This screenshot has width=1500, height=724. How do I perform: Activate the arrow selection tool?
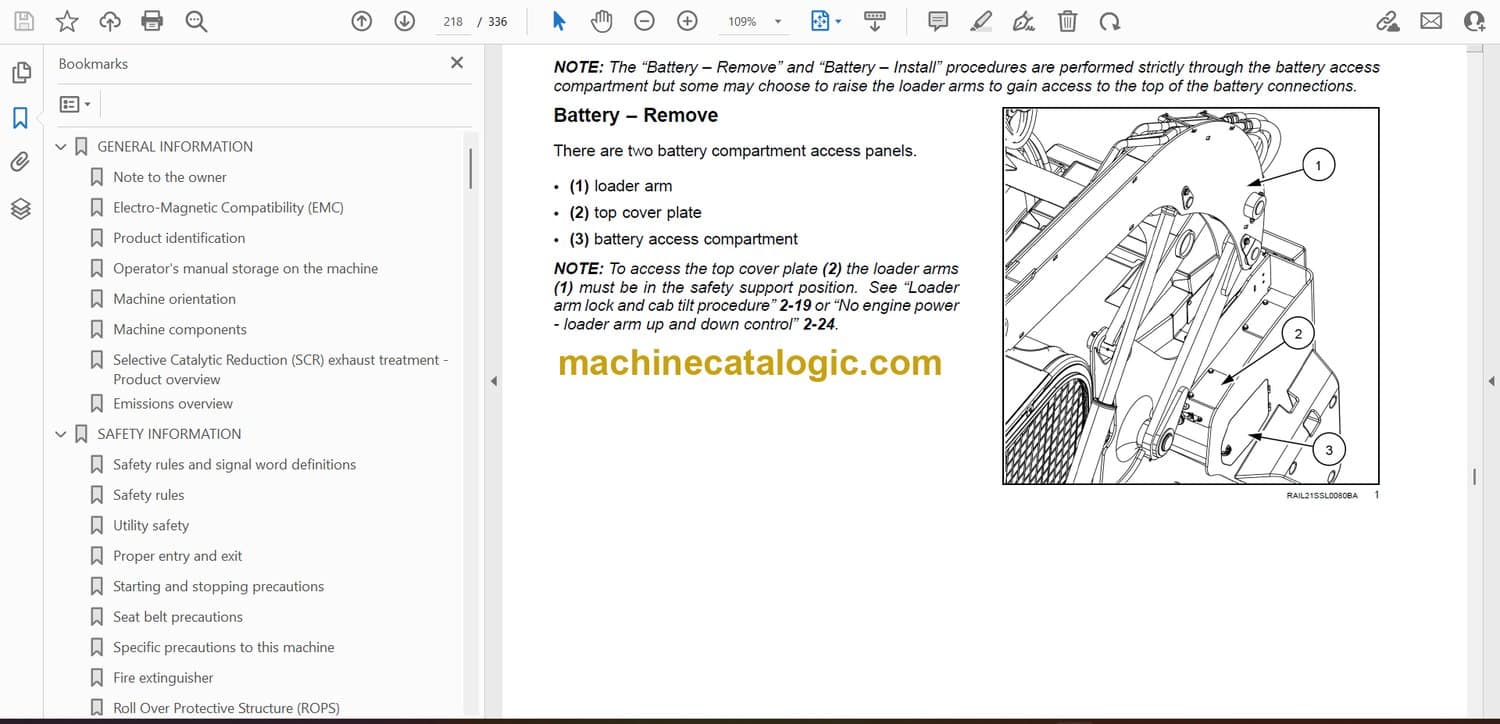click(559, 21)
